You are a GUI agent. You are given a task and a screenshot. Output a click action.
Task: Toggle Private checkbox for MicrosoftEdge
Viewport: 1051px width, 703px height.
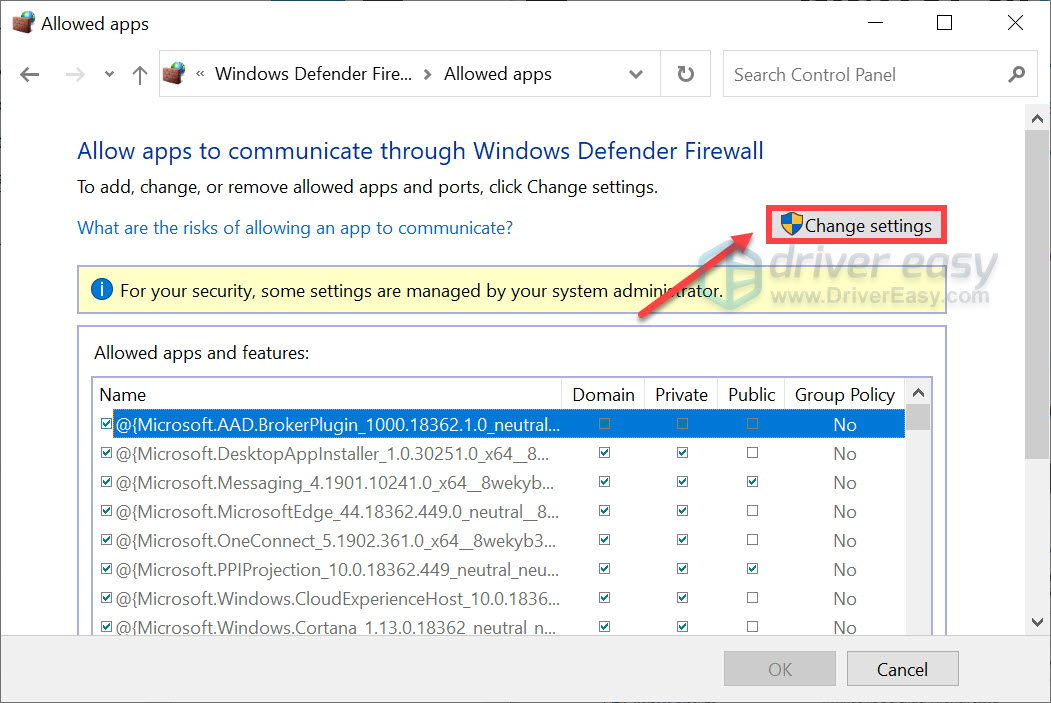point(682,511)
